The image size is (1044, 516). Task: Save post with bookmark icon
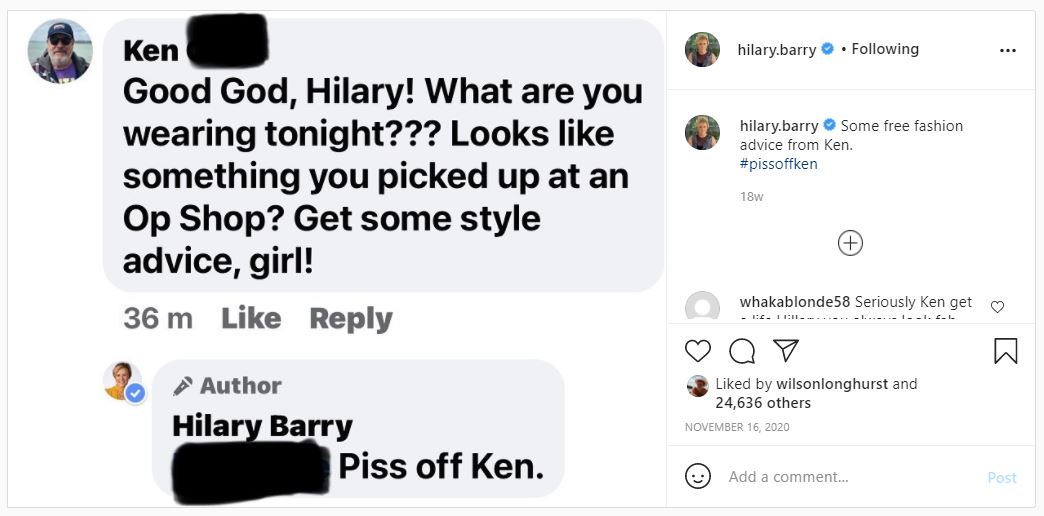pyautogui.click(x=1005, y=351)
